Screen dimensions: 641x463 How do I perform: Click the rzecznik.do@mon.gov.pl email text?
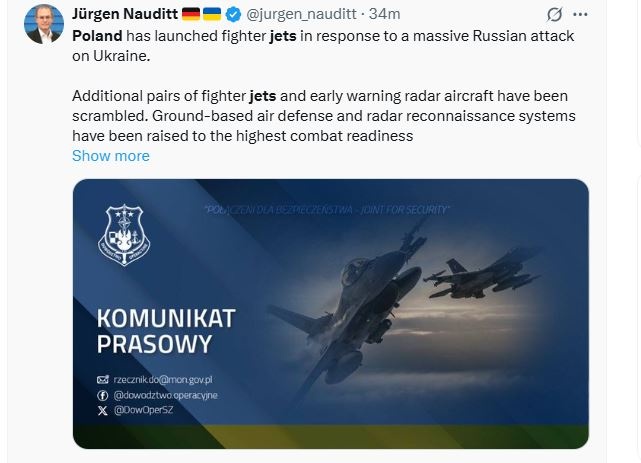163,380
